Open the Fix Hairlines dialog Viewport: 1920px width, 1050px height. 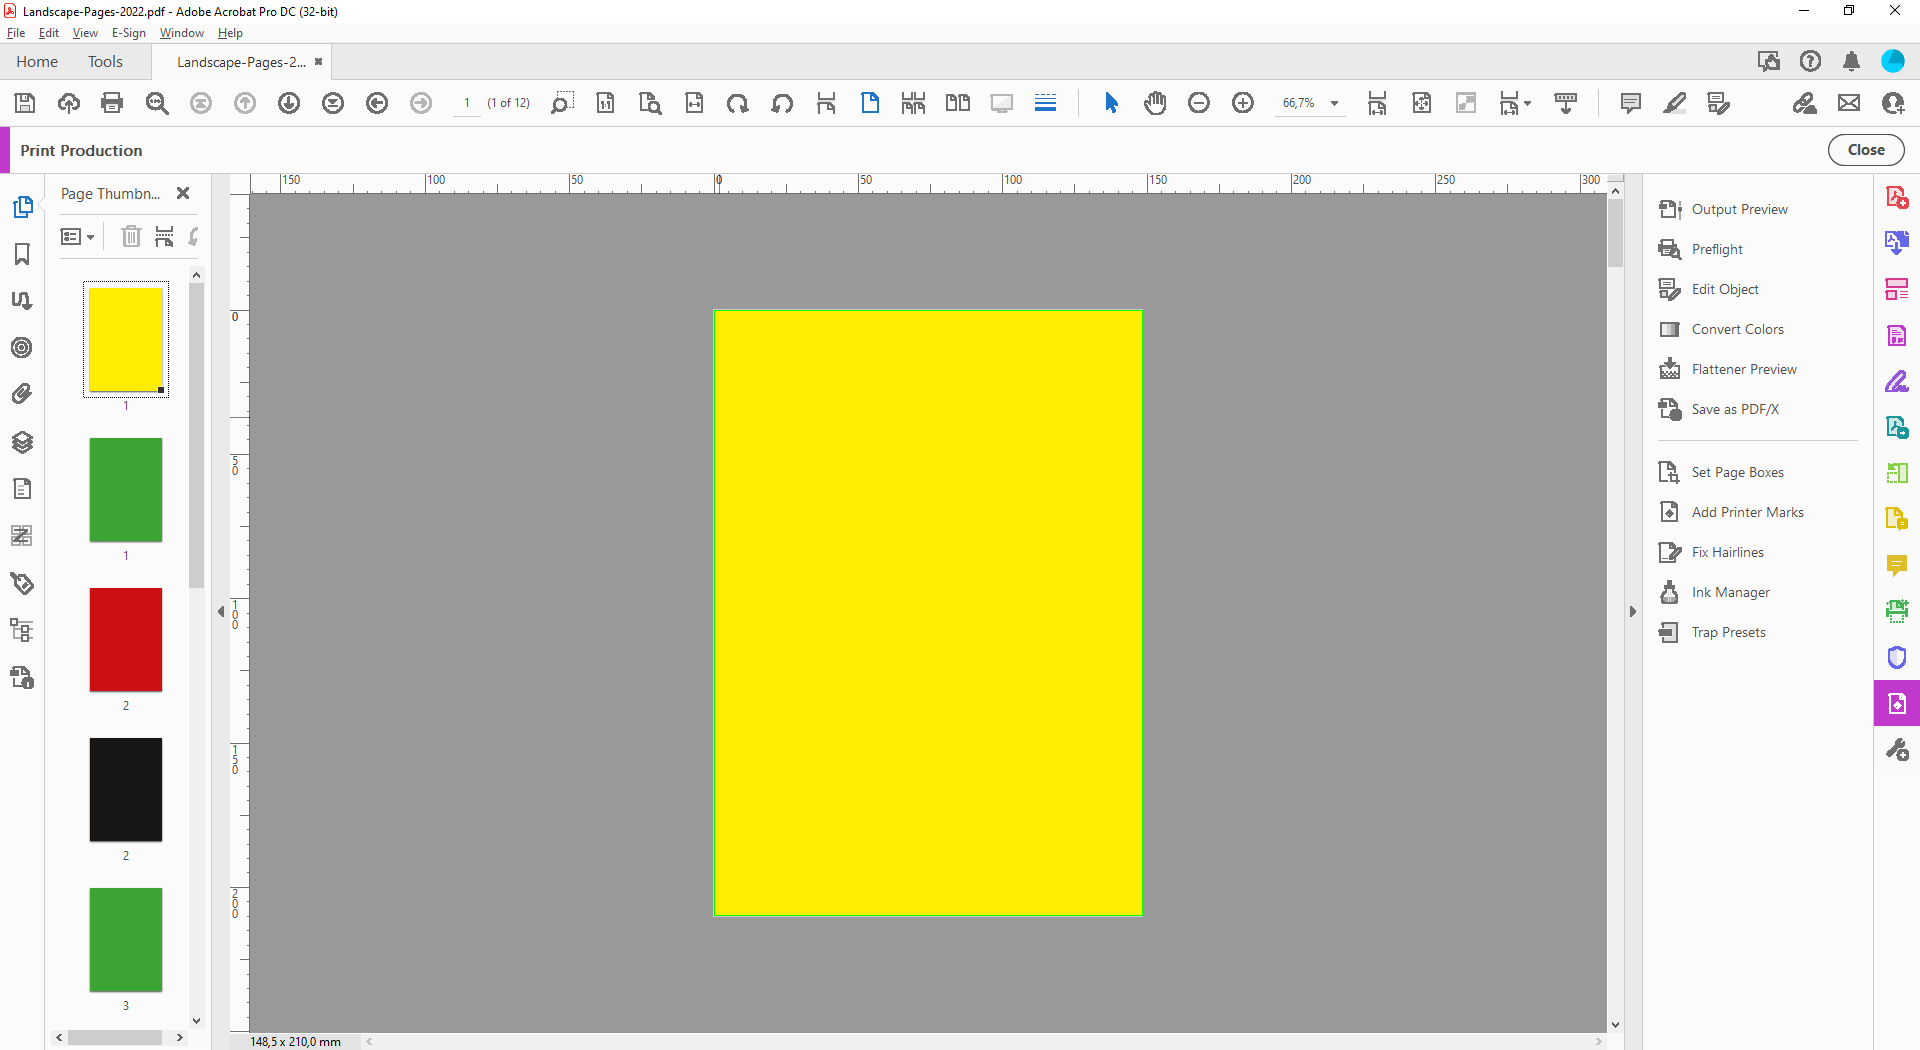pos(1723,551)
